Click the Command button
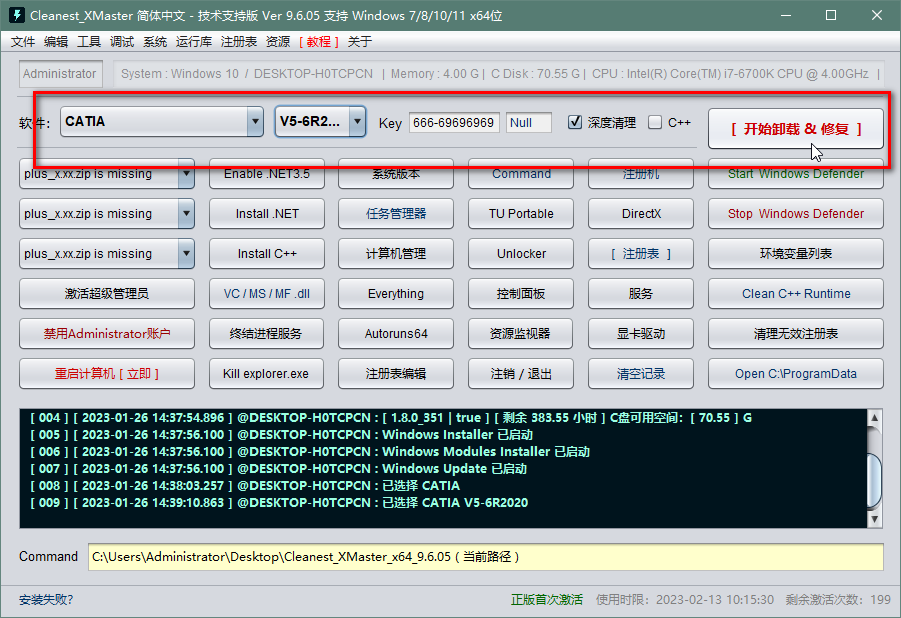 coord(521,174)
